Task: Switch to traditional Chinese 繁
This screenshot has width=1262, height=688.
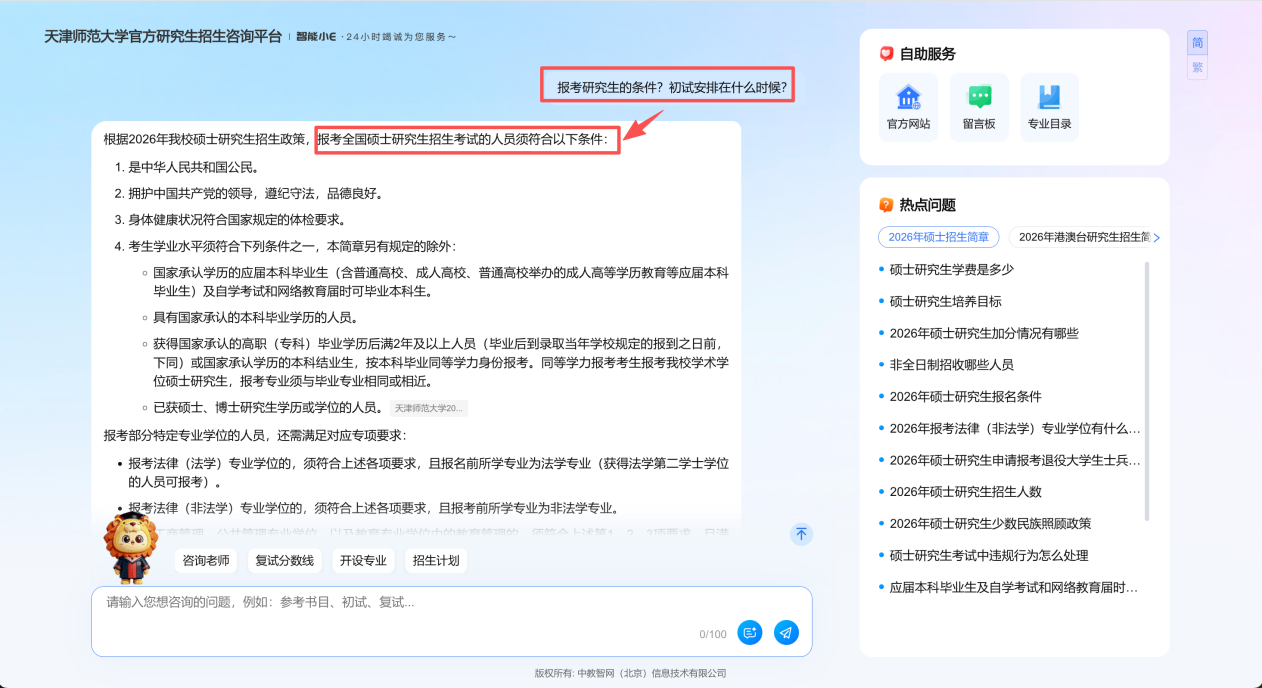Action: [x=1197, y=67]
